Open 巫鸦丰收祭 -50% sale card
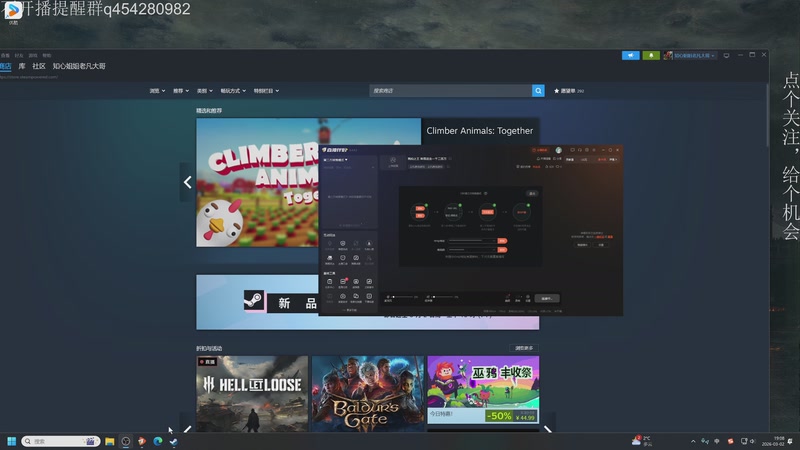Image resolution: width=800 pixels, height=450 pixels. (x=483, y=390)
